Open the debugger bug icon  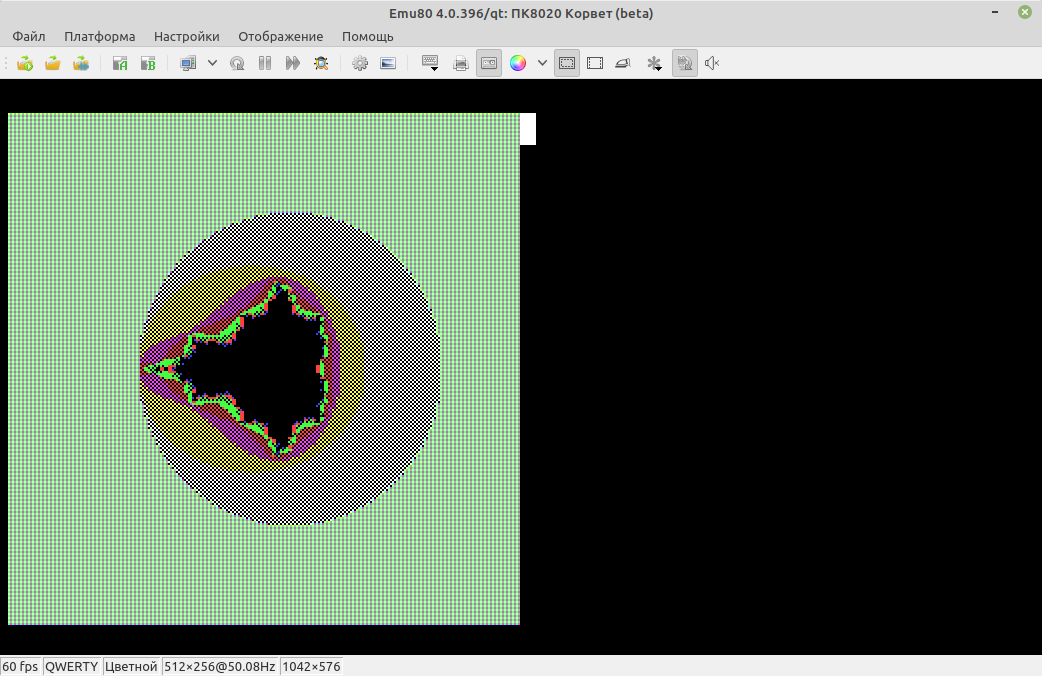click(321, 63)
